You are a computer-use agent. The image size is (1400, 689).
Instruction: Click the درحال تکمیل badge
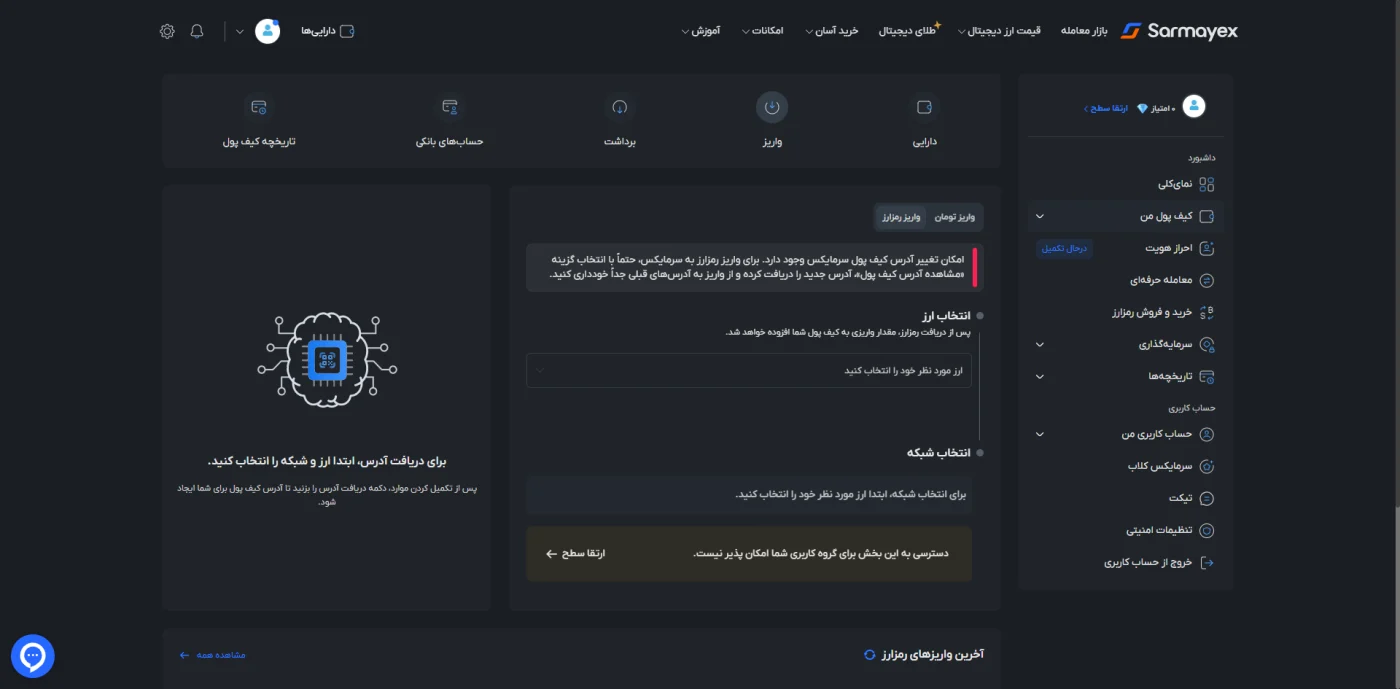1064,248
